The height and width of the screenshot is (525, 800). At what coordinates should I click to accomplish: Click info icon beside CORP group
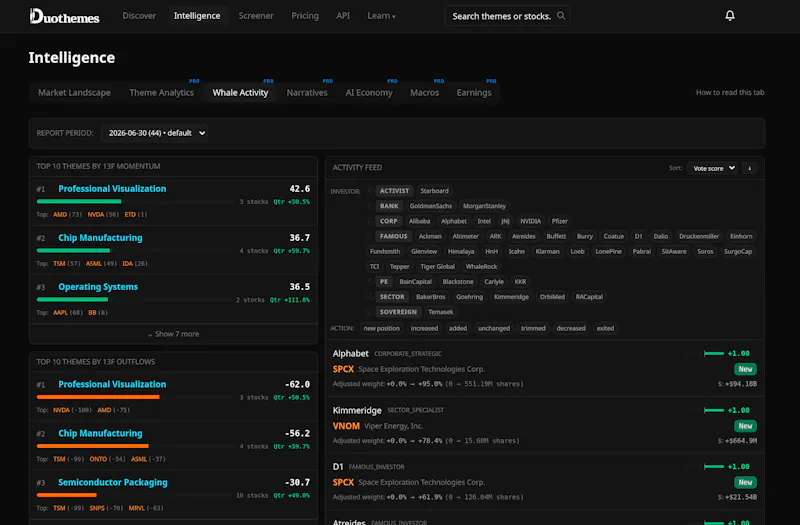point(370,221)
